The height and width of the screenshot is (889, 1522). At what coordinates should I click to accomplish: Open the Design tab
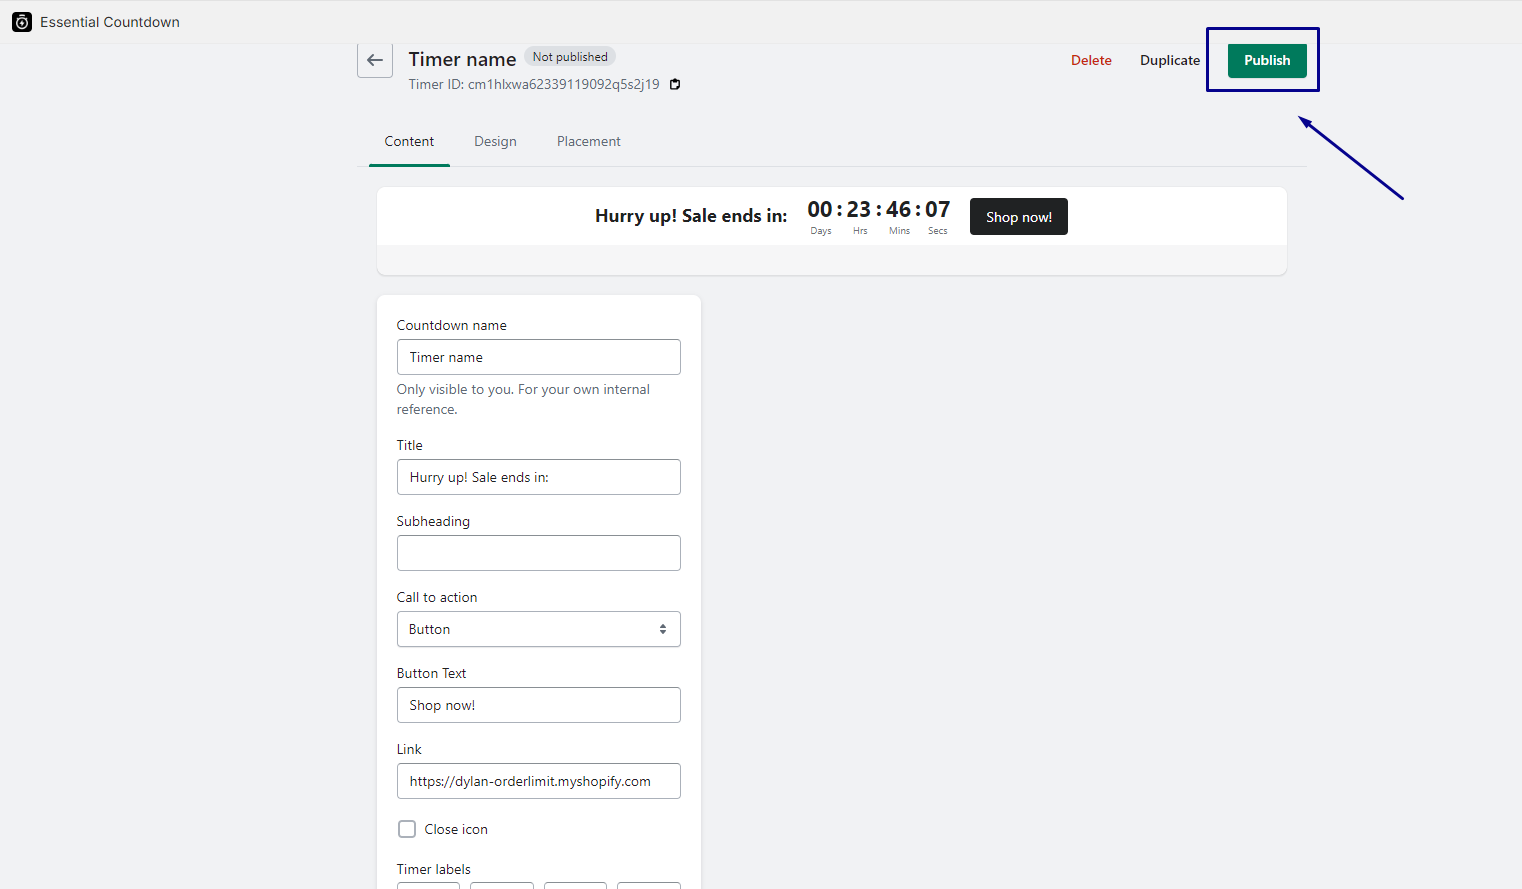point(495,141)
